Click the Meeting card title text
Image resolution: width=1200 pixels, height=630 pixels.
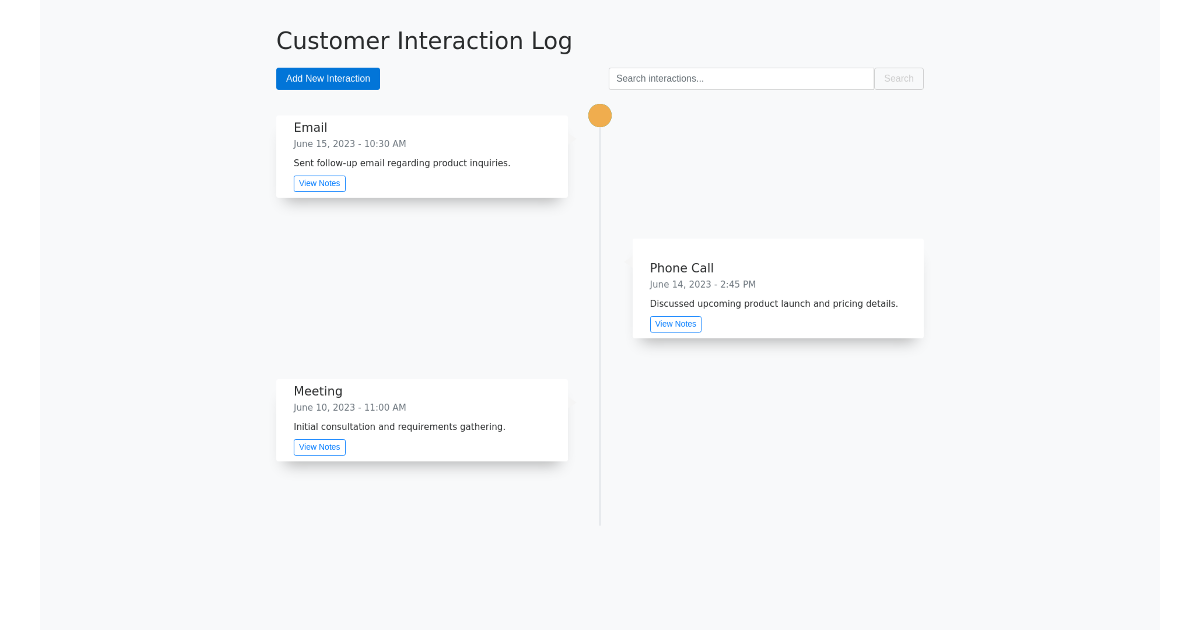(x=318, y=391)
